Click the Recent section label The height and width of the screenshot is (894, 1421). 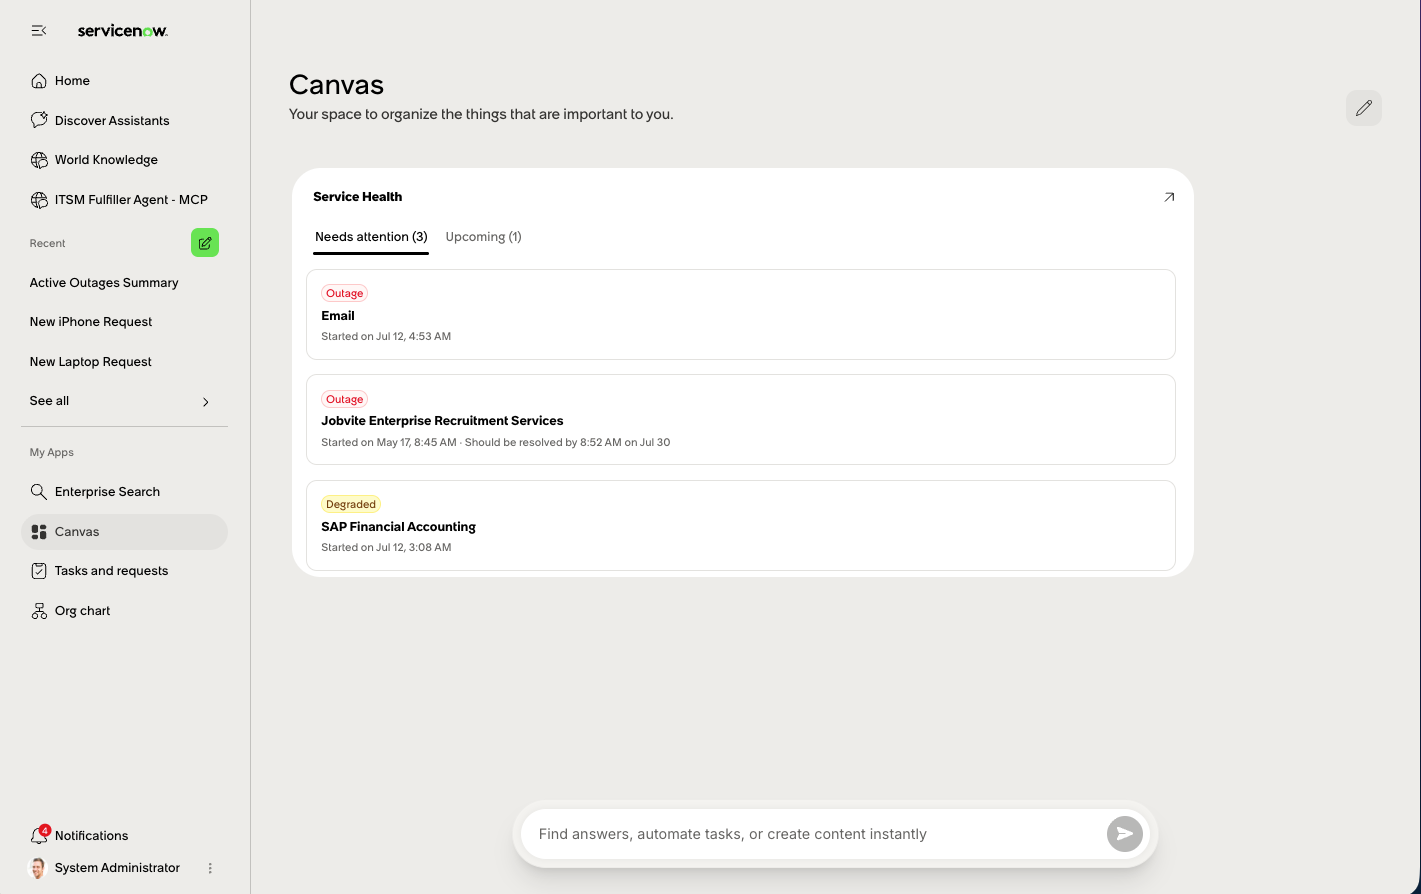(48, 244)
